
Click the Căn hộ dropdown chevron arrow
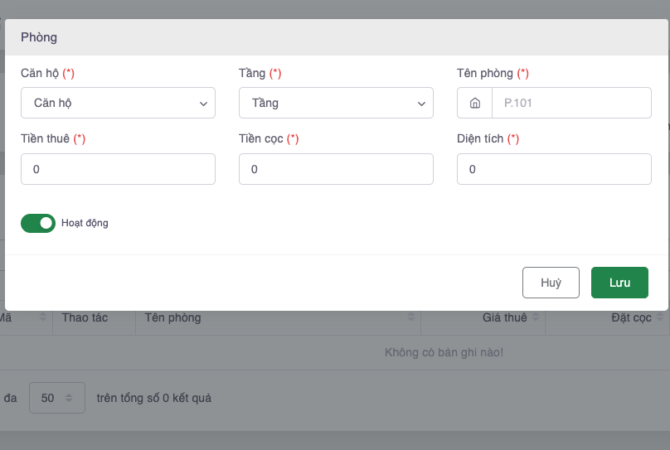203,103
